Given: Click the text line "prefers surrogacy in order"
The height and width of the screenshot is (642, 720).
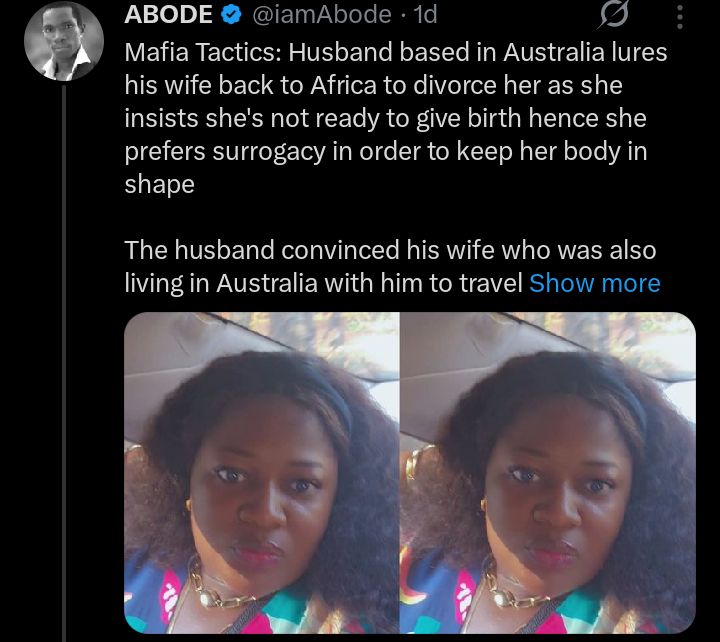Looking at the screenshot, I should point(386,152).
